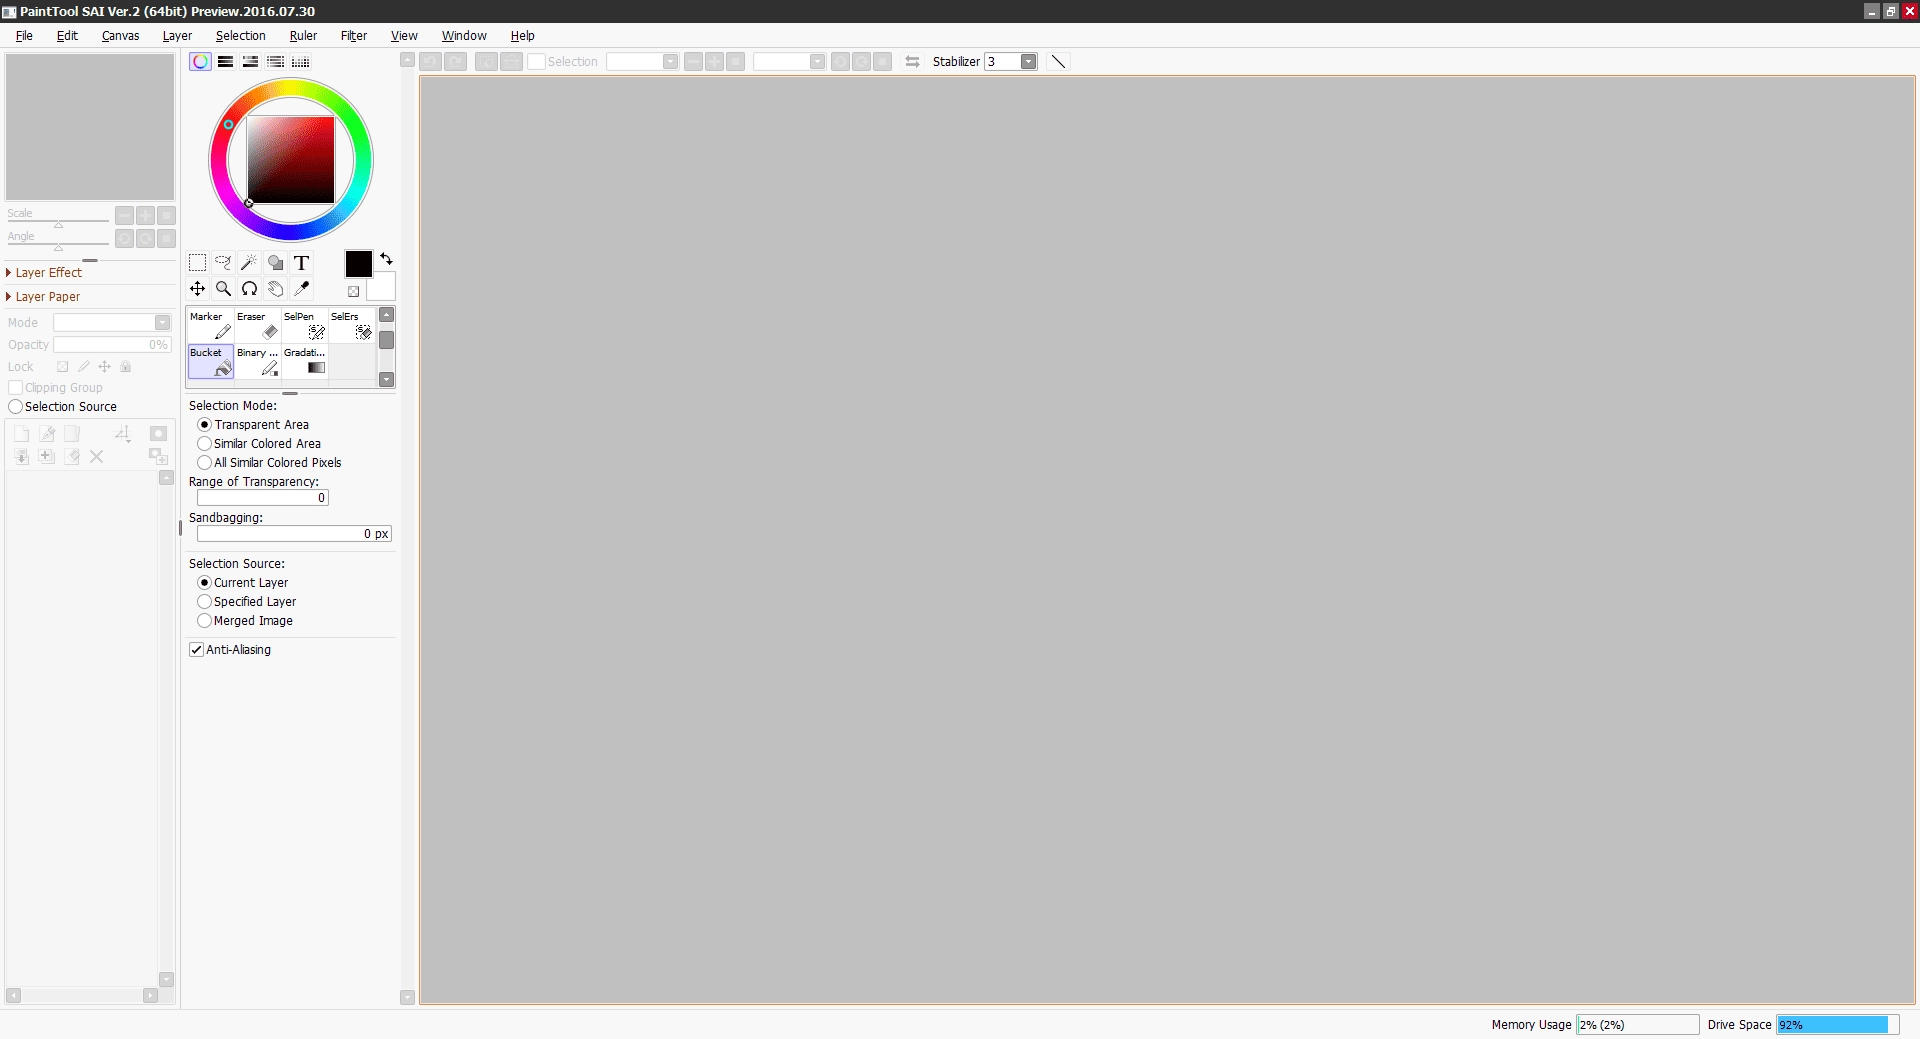Open the File menu
Image resolution: width=1920 pixels, height=1039 pixels.
[24, 36]
